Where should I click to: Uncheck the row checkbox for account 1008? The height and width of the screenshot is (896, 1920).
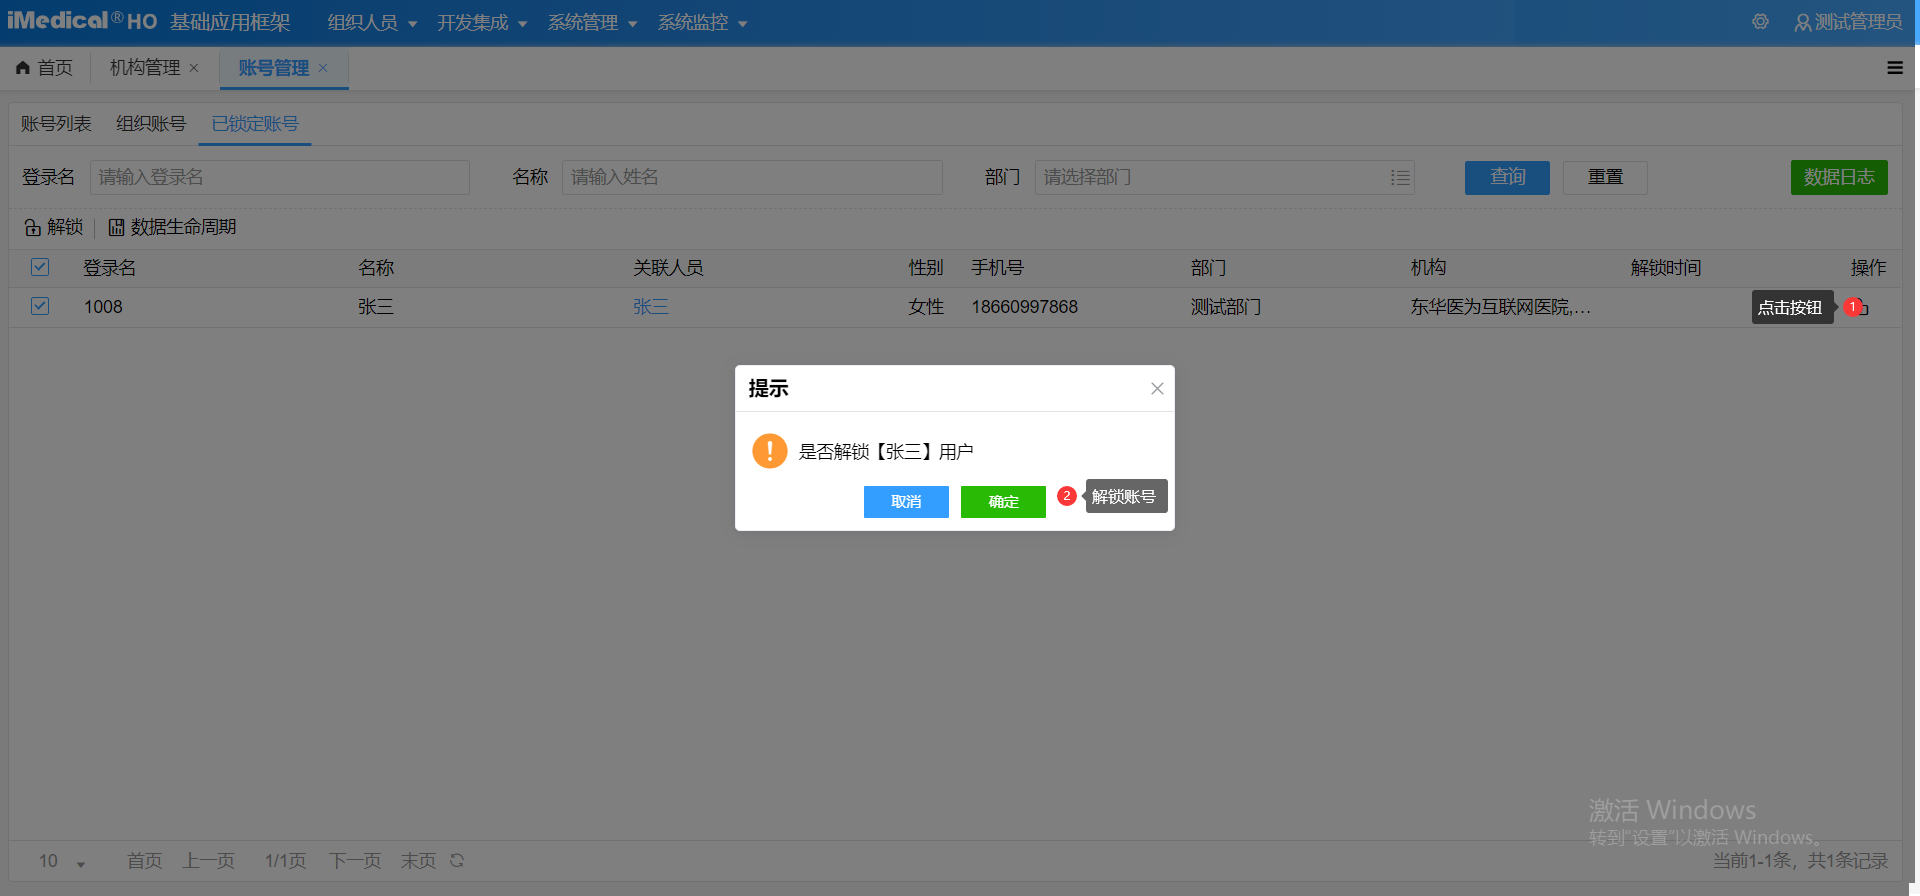click(x=40, y=306)
